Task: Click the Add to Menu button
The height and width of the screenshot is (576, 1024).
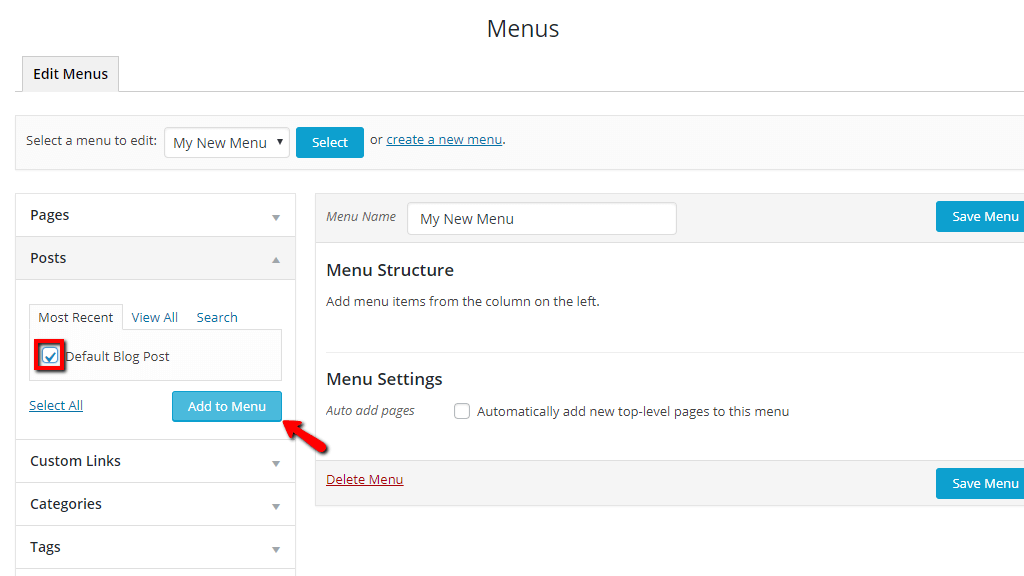Action: 227,406
